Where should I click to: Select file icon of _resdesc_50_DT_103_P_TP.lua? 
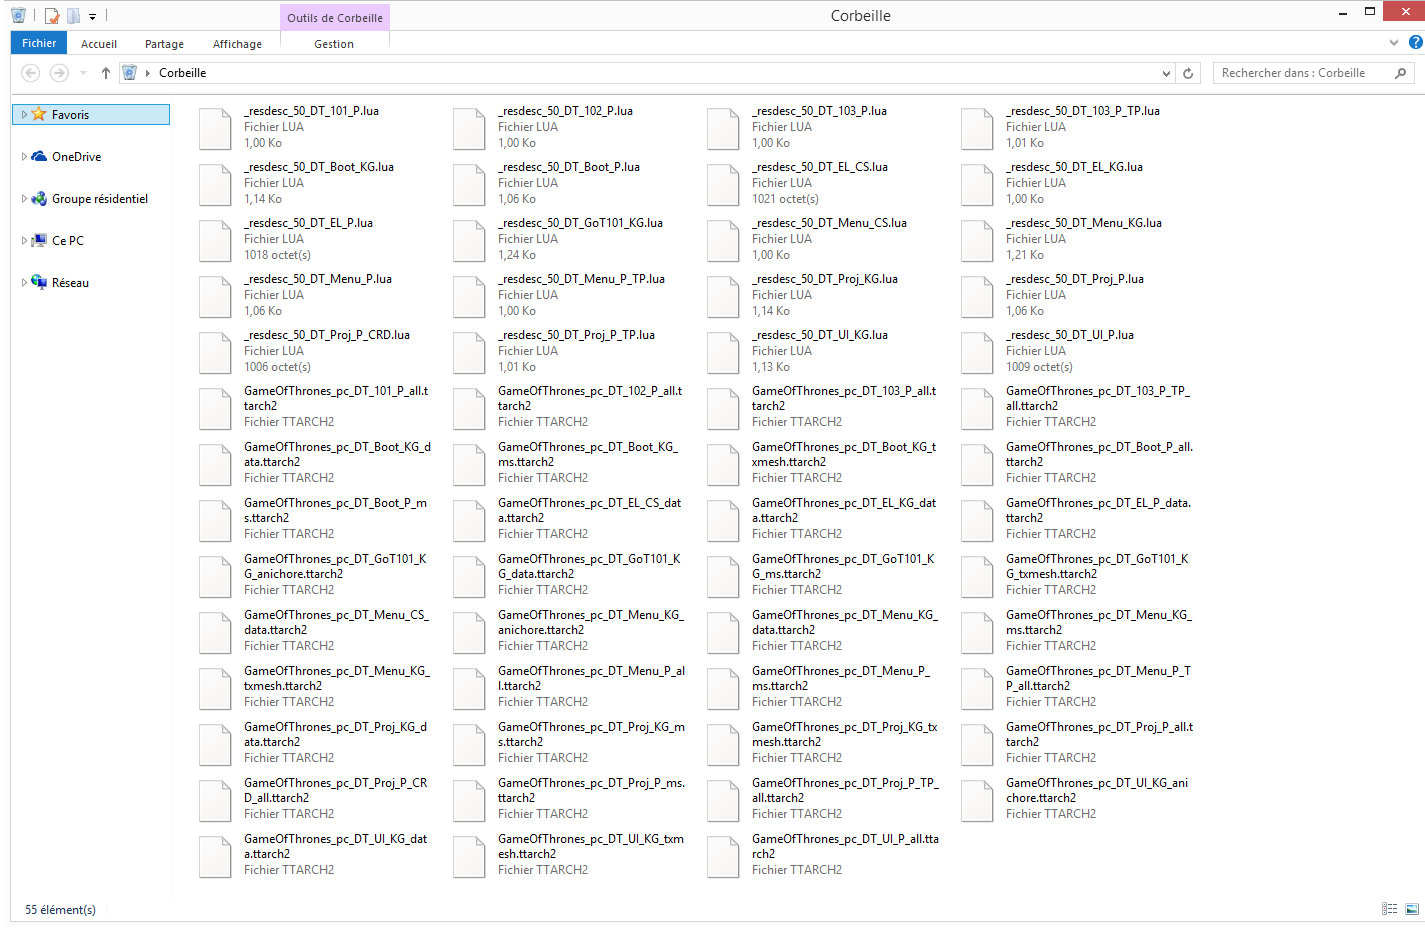pyautogui.click(x=977, y=129)
